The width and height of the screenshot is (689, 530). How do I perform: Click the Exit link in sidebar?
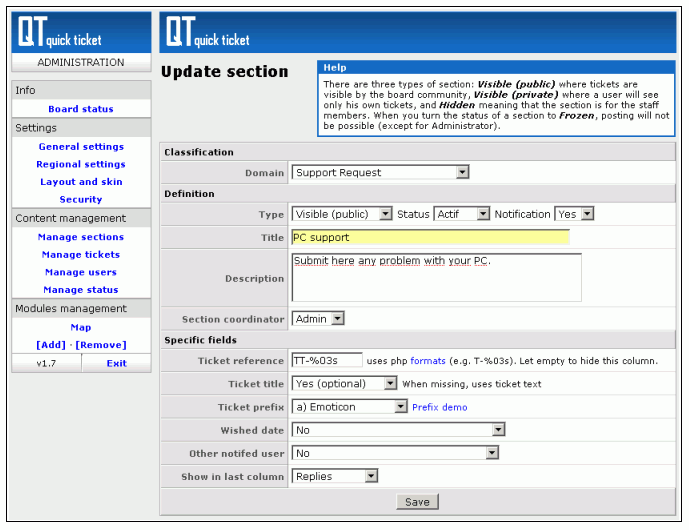click(117, 363)
